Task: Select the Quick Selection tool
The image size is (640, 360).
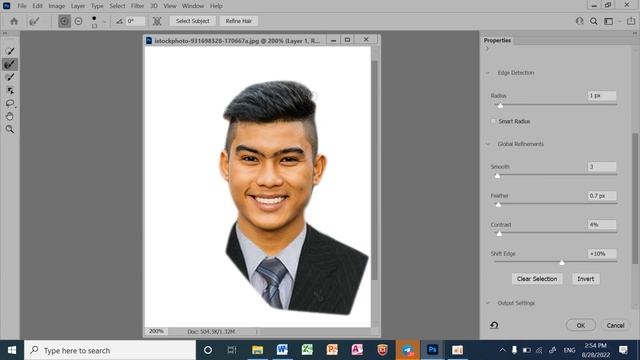Action: [x=10, y=51]
